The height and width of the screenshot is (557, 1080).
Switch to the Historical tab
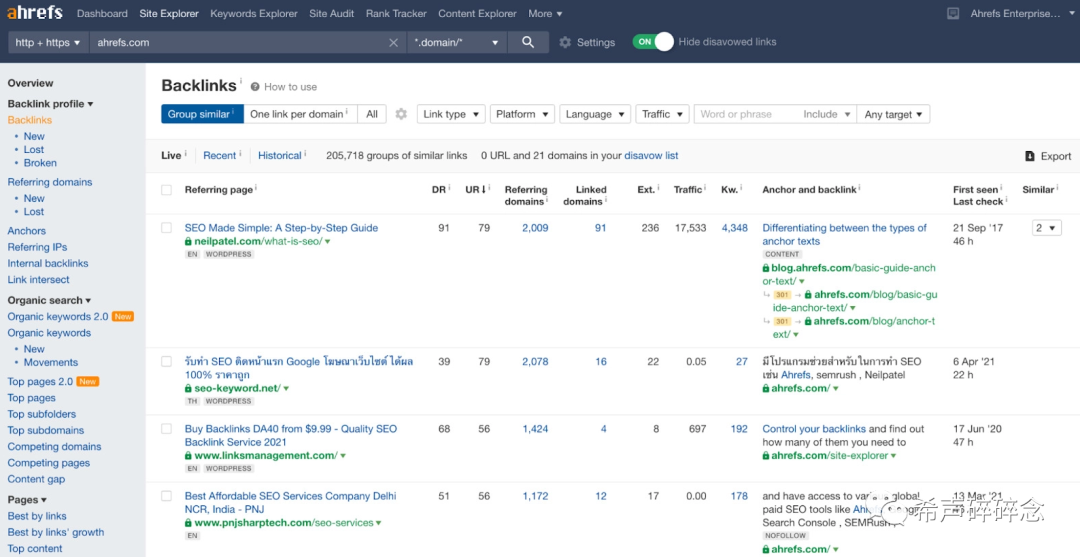point(279,155)
